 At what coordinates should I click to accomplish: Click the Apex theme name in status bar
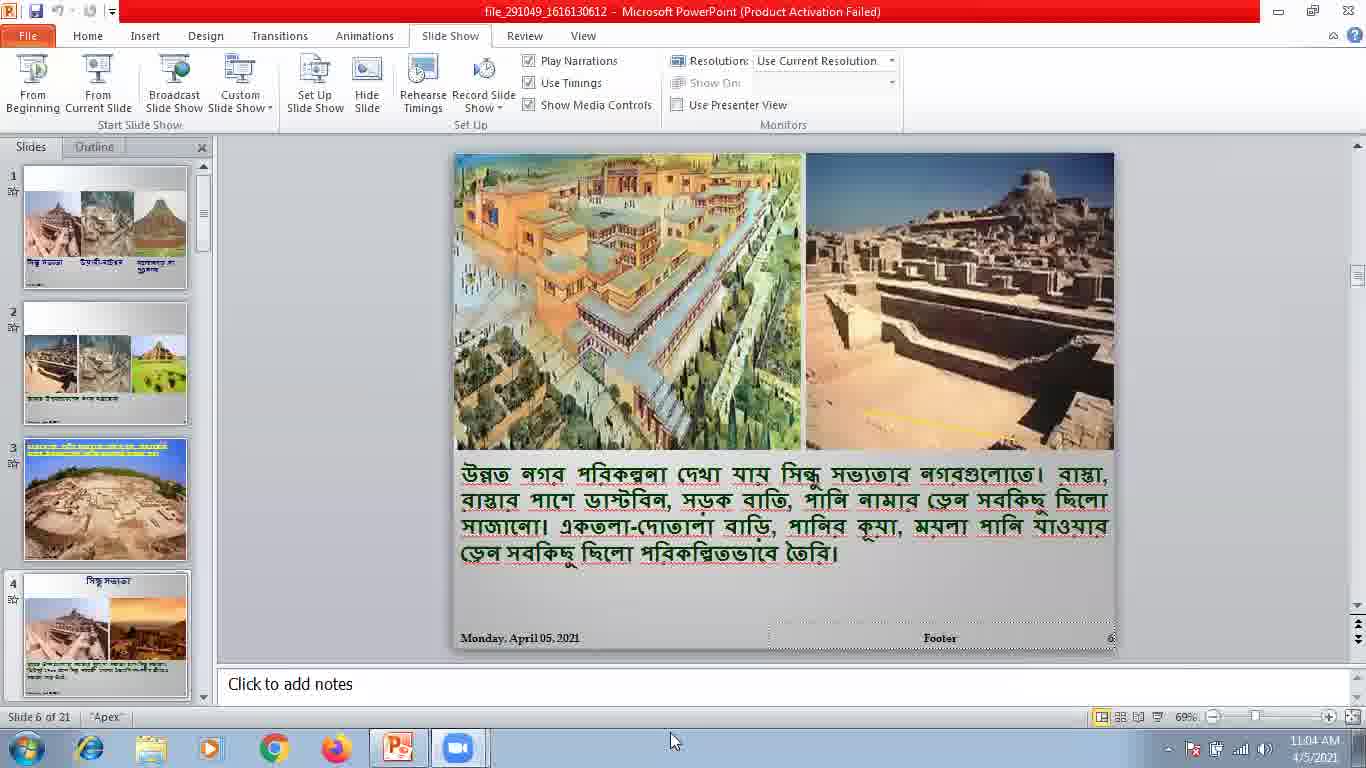[x=106, y=717]
